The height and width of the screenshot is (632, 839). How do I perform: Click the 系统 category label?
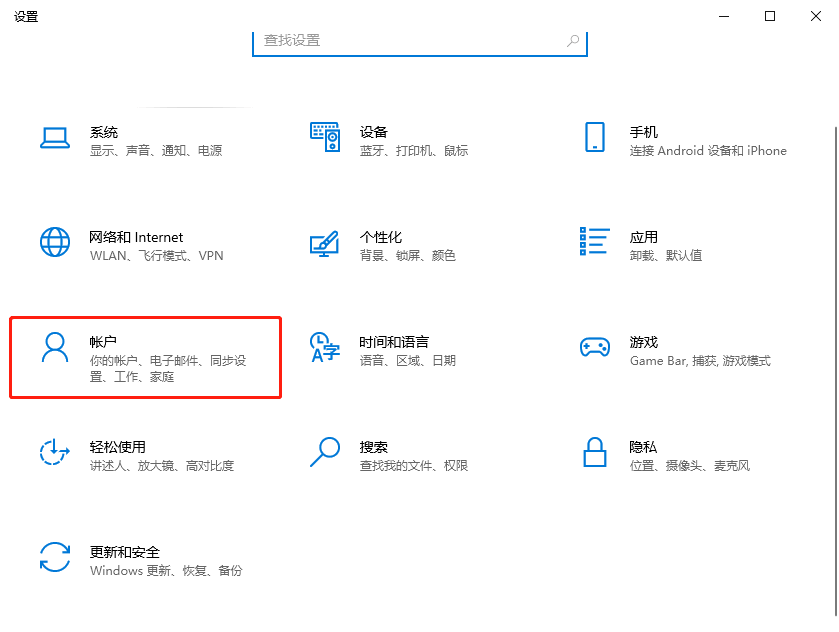click(x=105, y=131)
